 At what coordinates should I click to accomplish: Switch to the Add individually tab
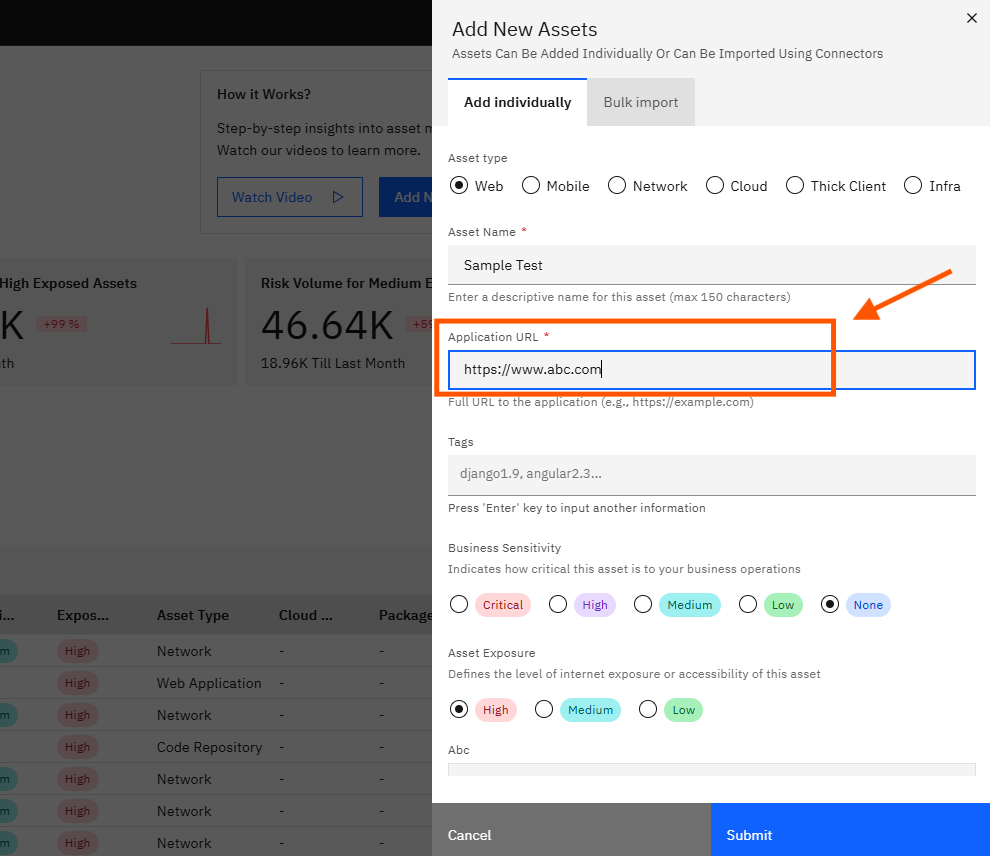click(517, 102)
